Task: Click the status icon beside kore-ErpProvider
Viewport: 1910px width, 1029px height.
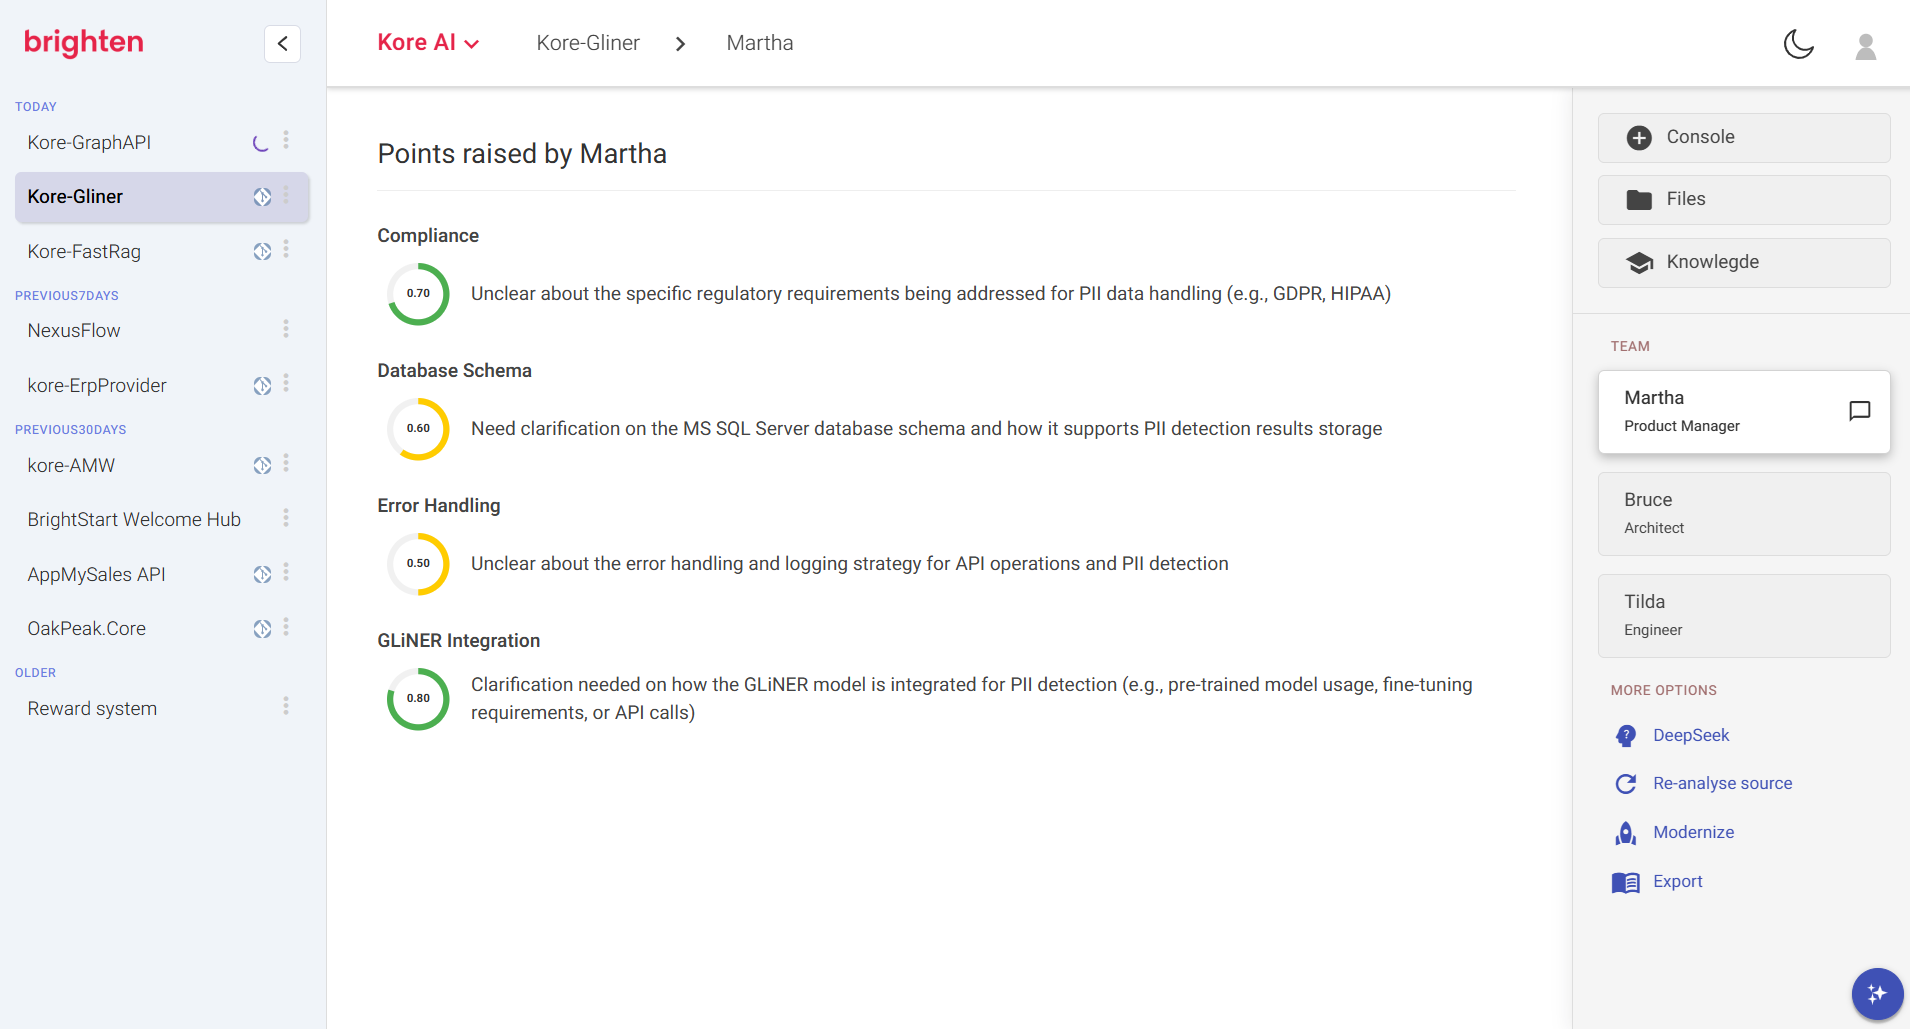Action: pos(262,385)
